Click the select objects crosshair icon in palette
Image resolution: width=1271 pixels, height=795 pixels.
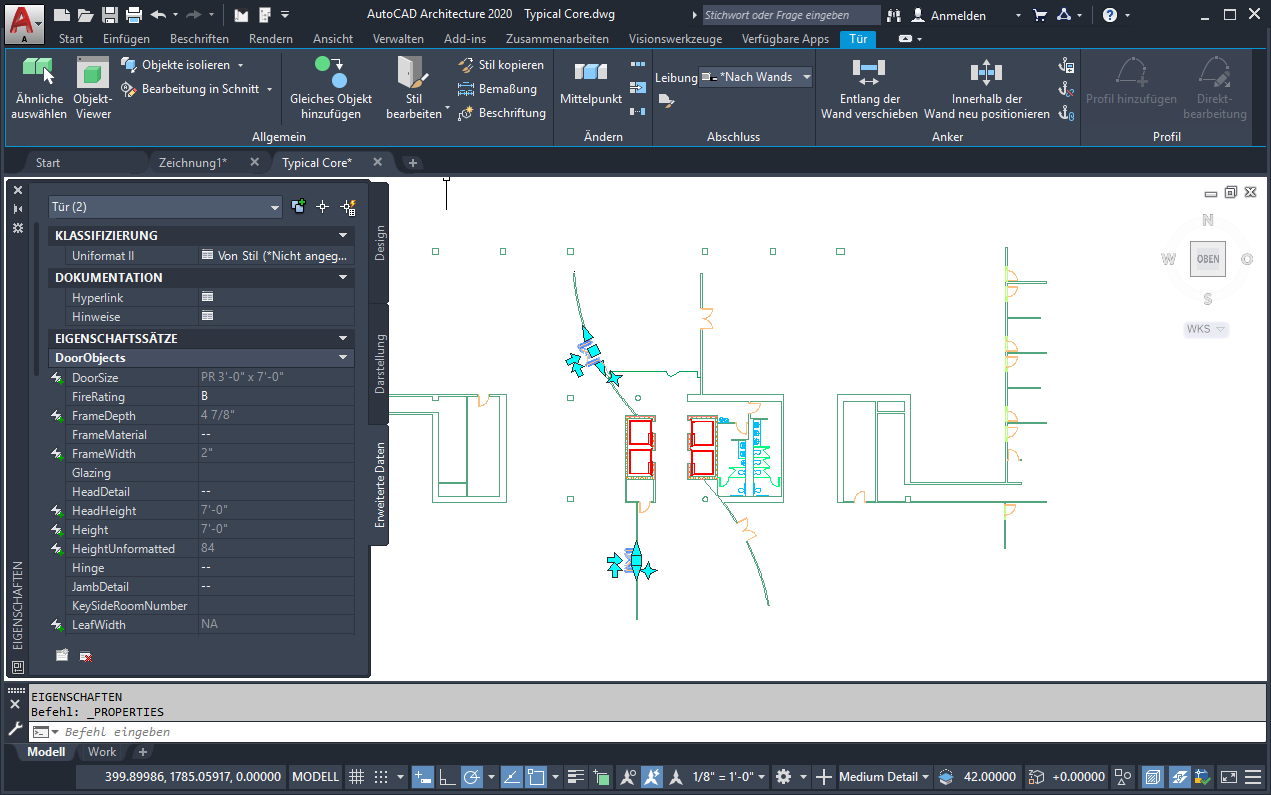[x=323, y=207]
